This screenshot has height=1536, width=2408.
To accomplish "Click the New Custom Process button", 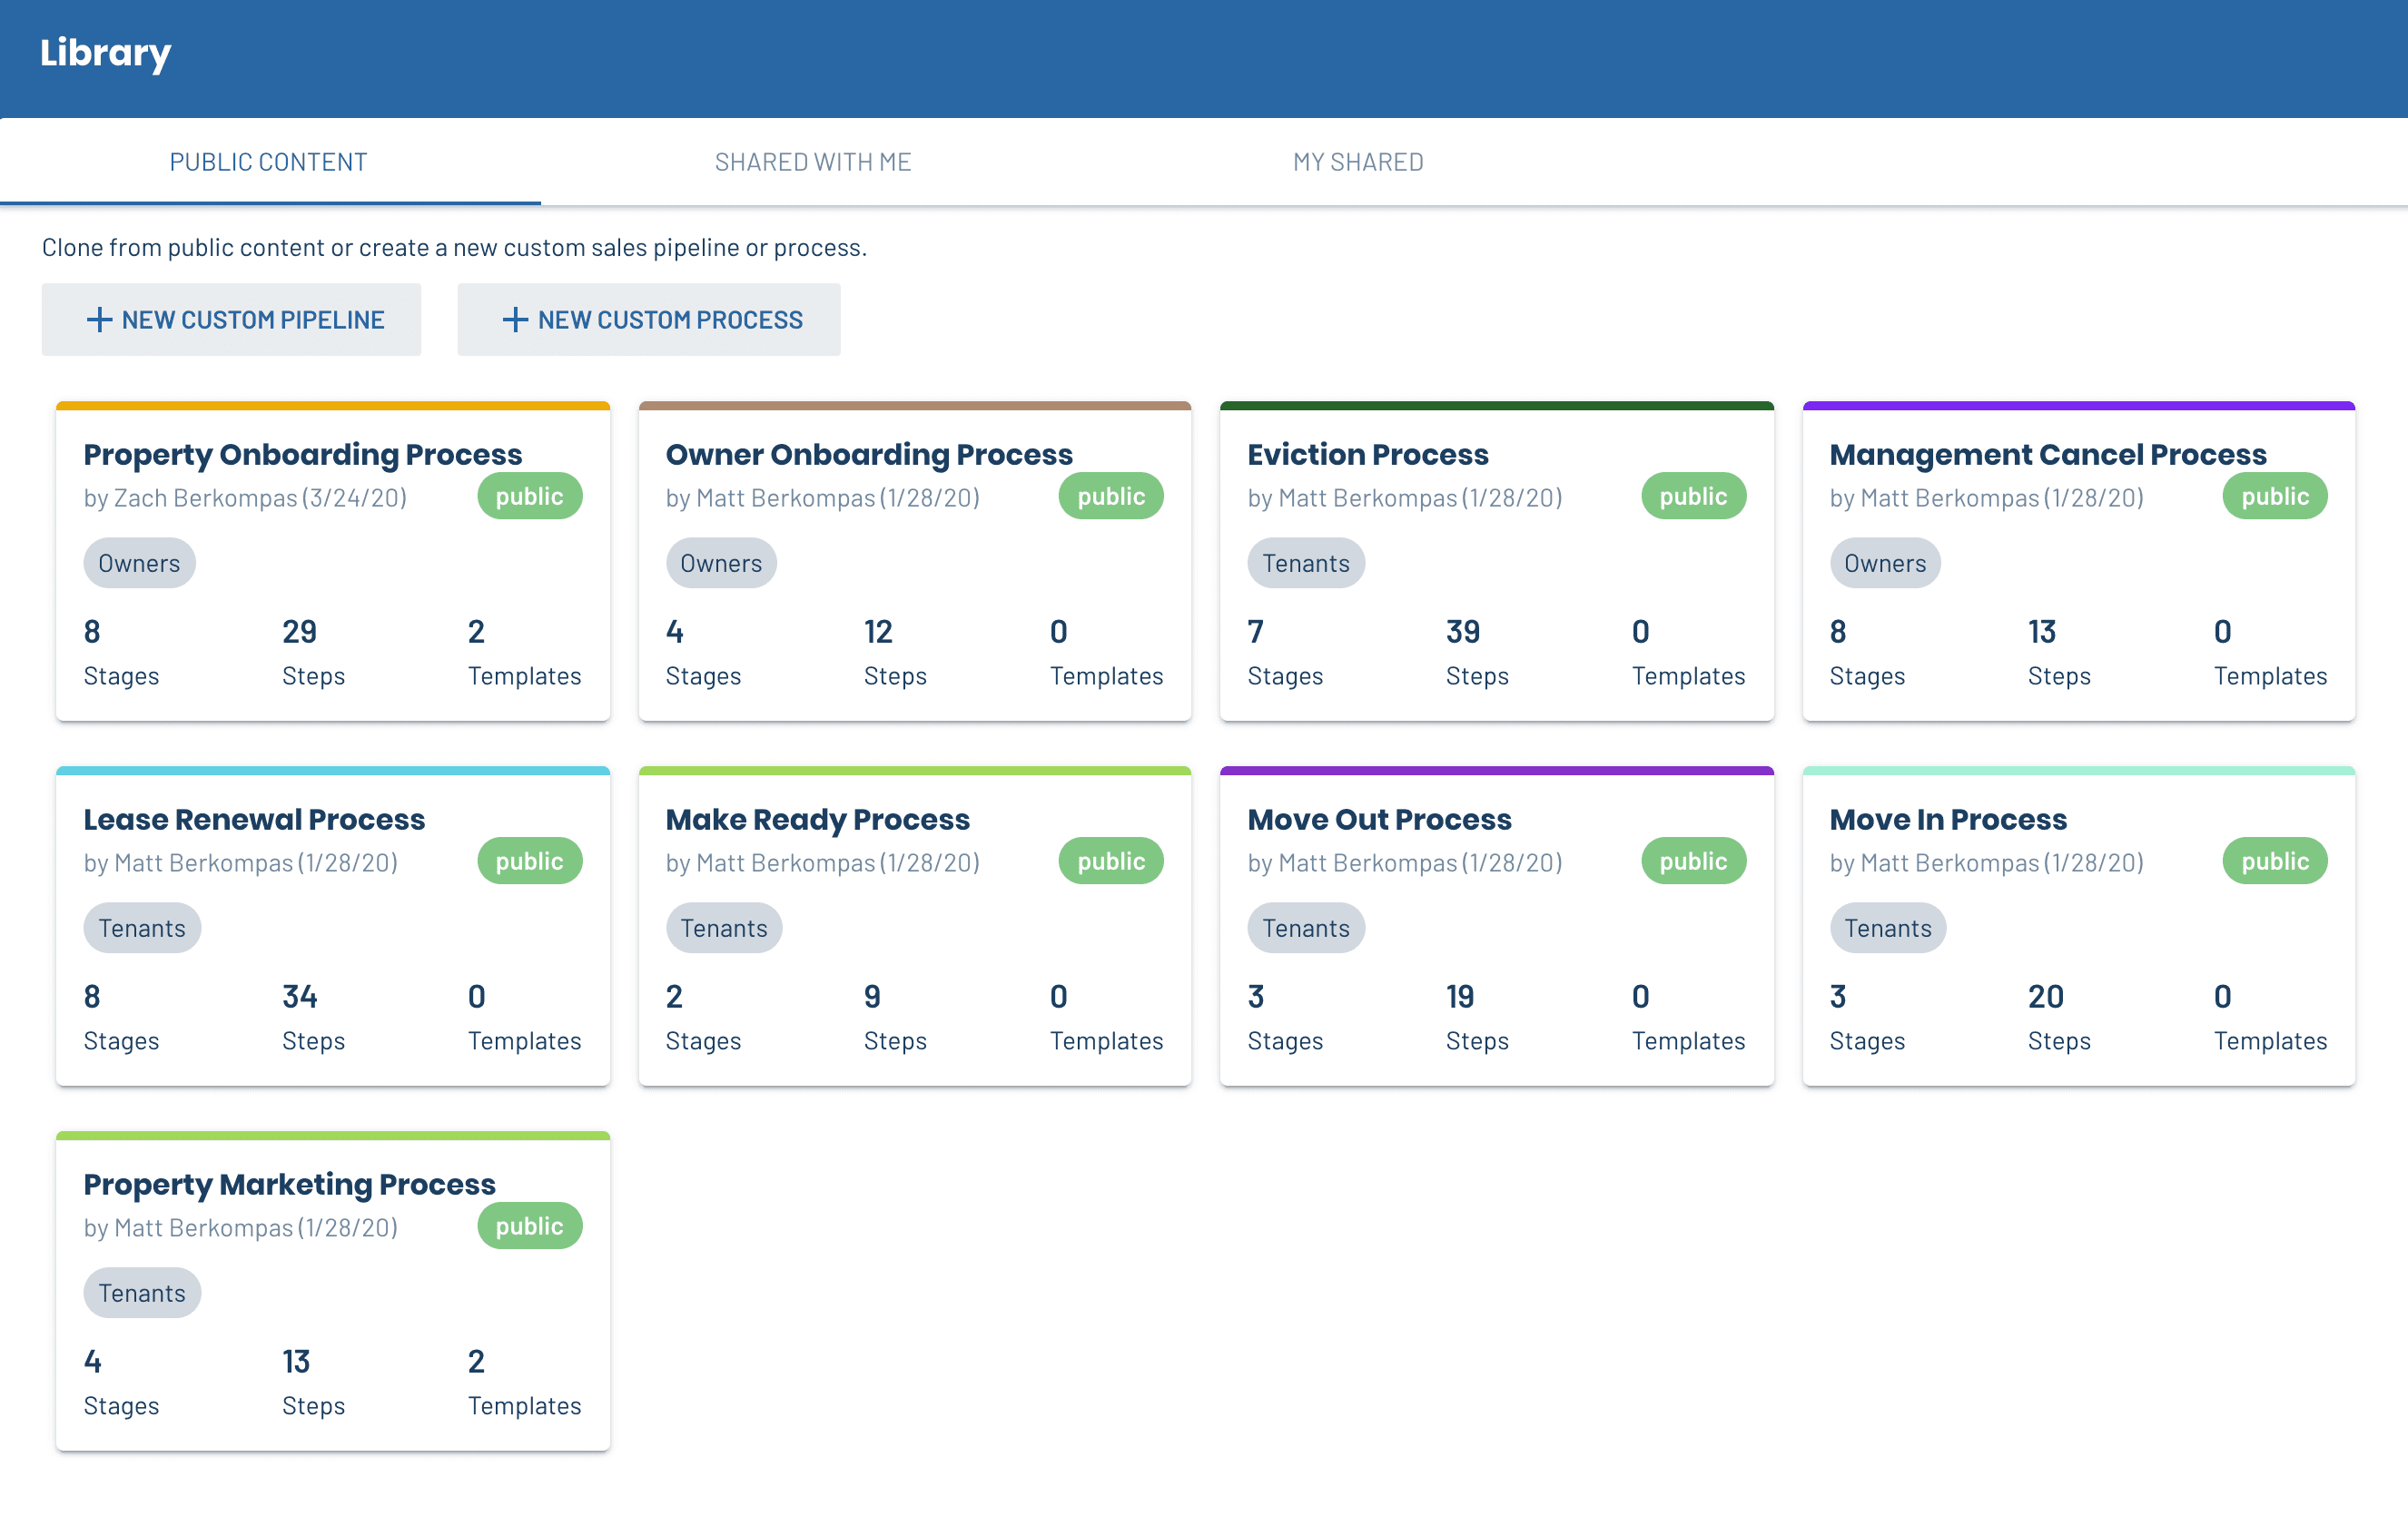I will coord(648,319).
